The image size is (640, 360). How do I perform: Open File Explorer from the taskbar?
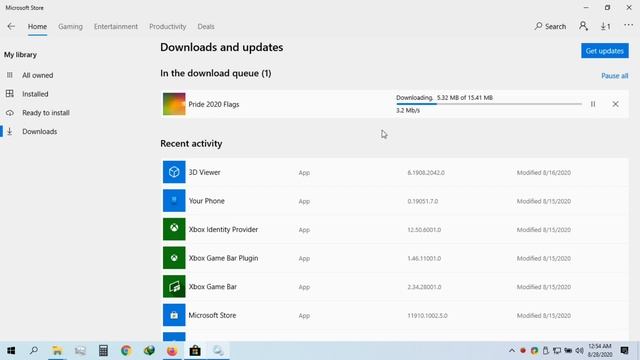click(57, 351)
